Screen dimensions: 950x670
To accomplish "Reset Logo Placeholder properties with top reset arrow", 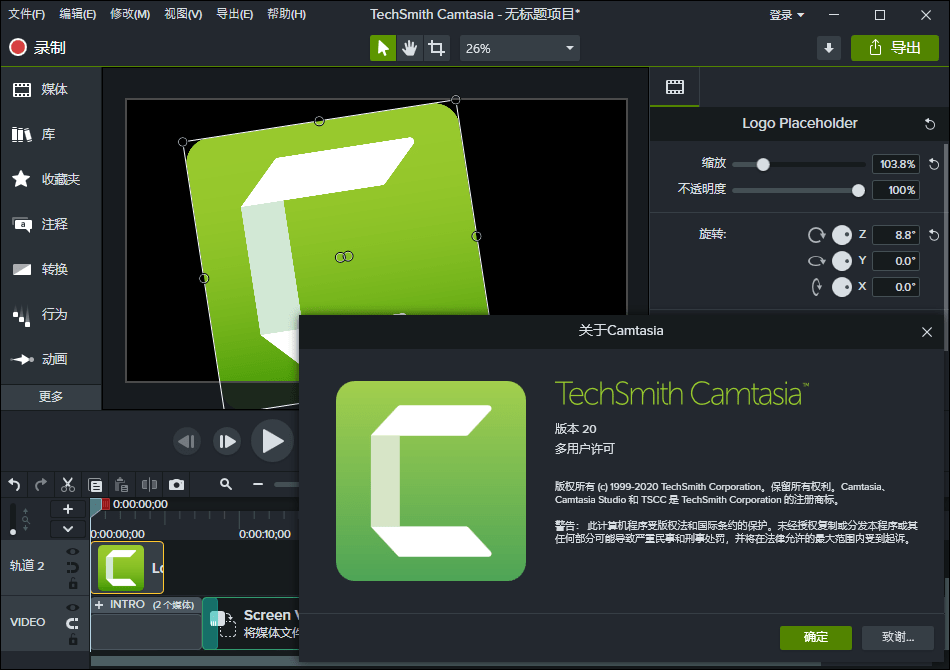I will 930,124.
